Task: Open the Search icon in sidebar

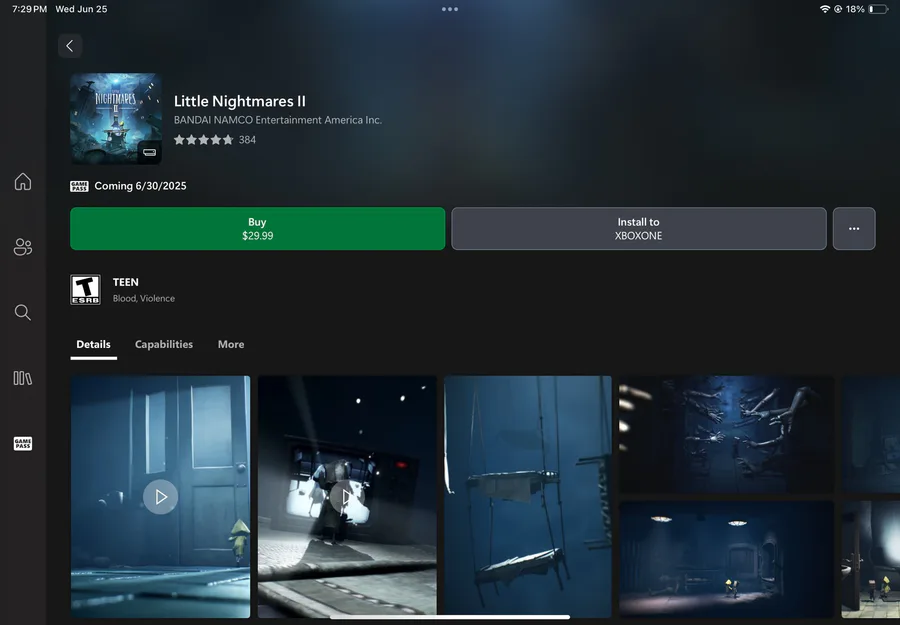Action: pyautogui.click(x=23, y=312)
